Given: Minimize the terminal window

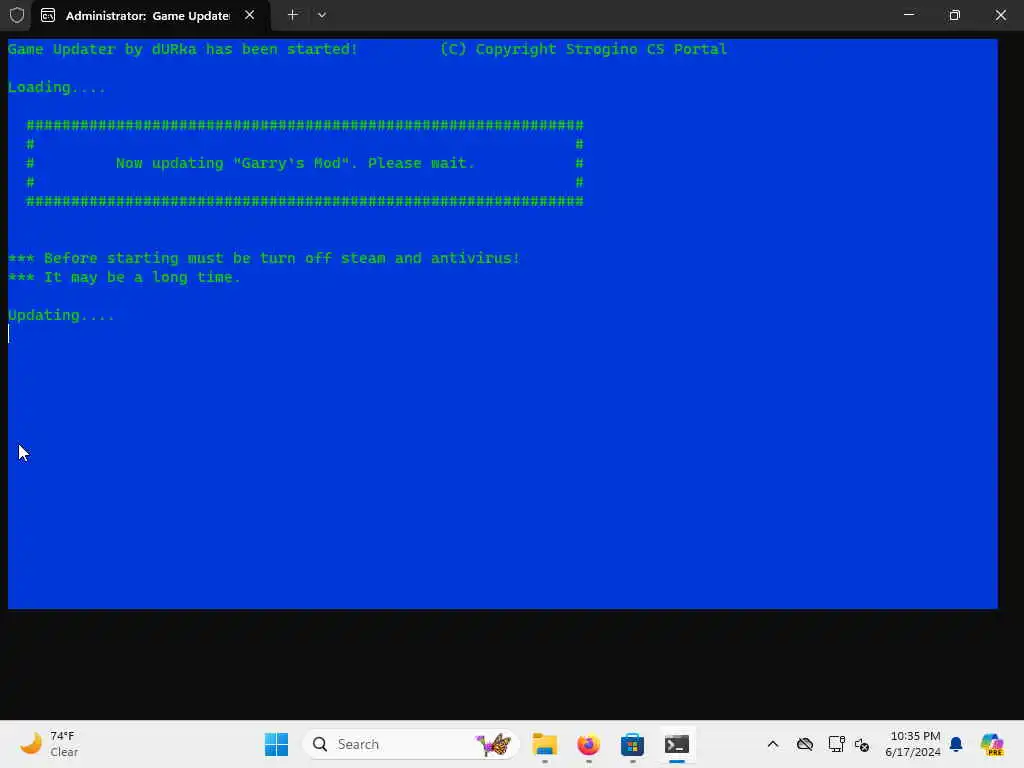Looking at the screenshot, I should tap(908, 15).
